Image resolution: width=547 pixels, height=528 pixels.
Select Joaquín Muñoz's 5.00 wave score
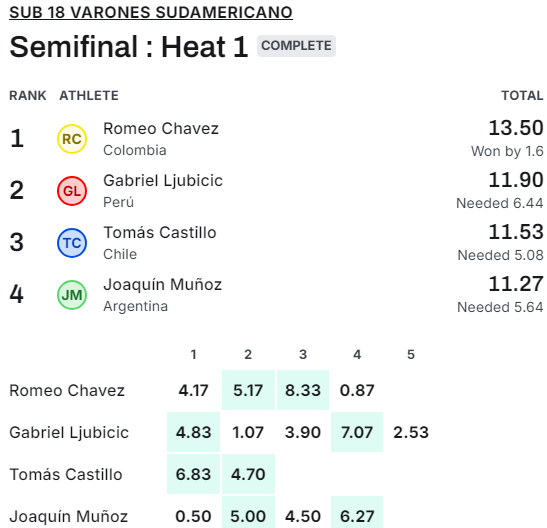248,516
